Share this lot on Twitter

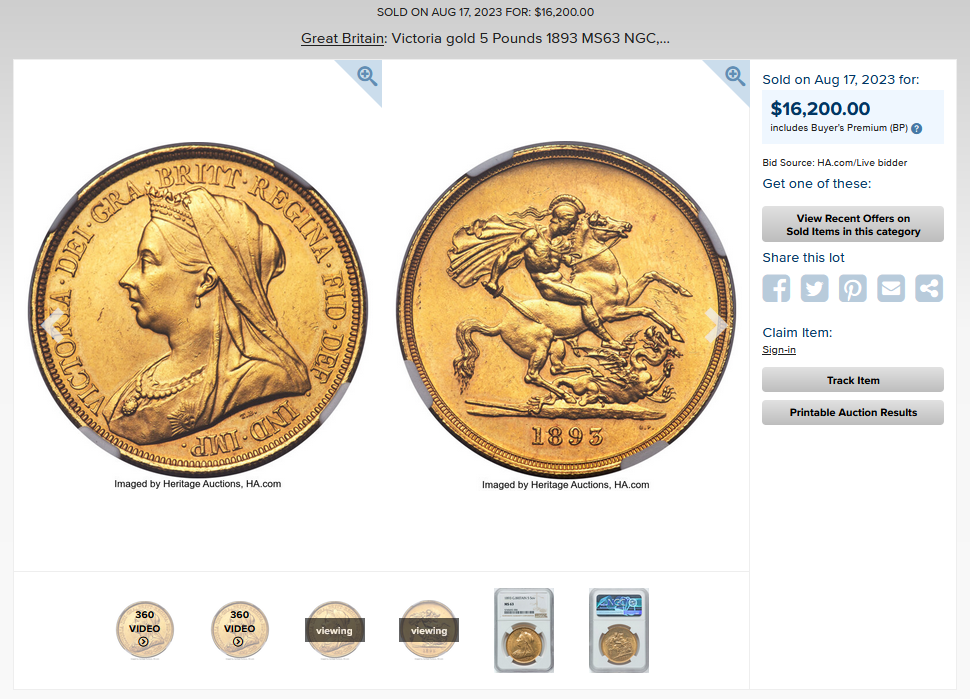pyautogui.click(x=815, y=288)
